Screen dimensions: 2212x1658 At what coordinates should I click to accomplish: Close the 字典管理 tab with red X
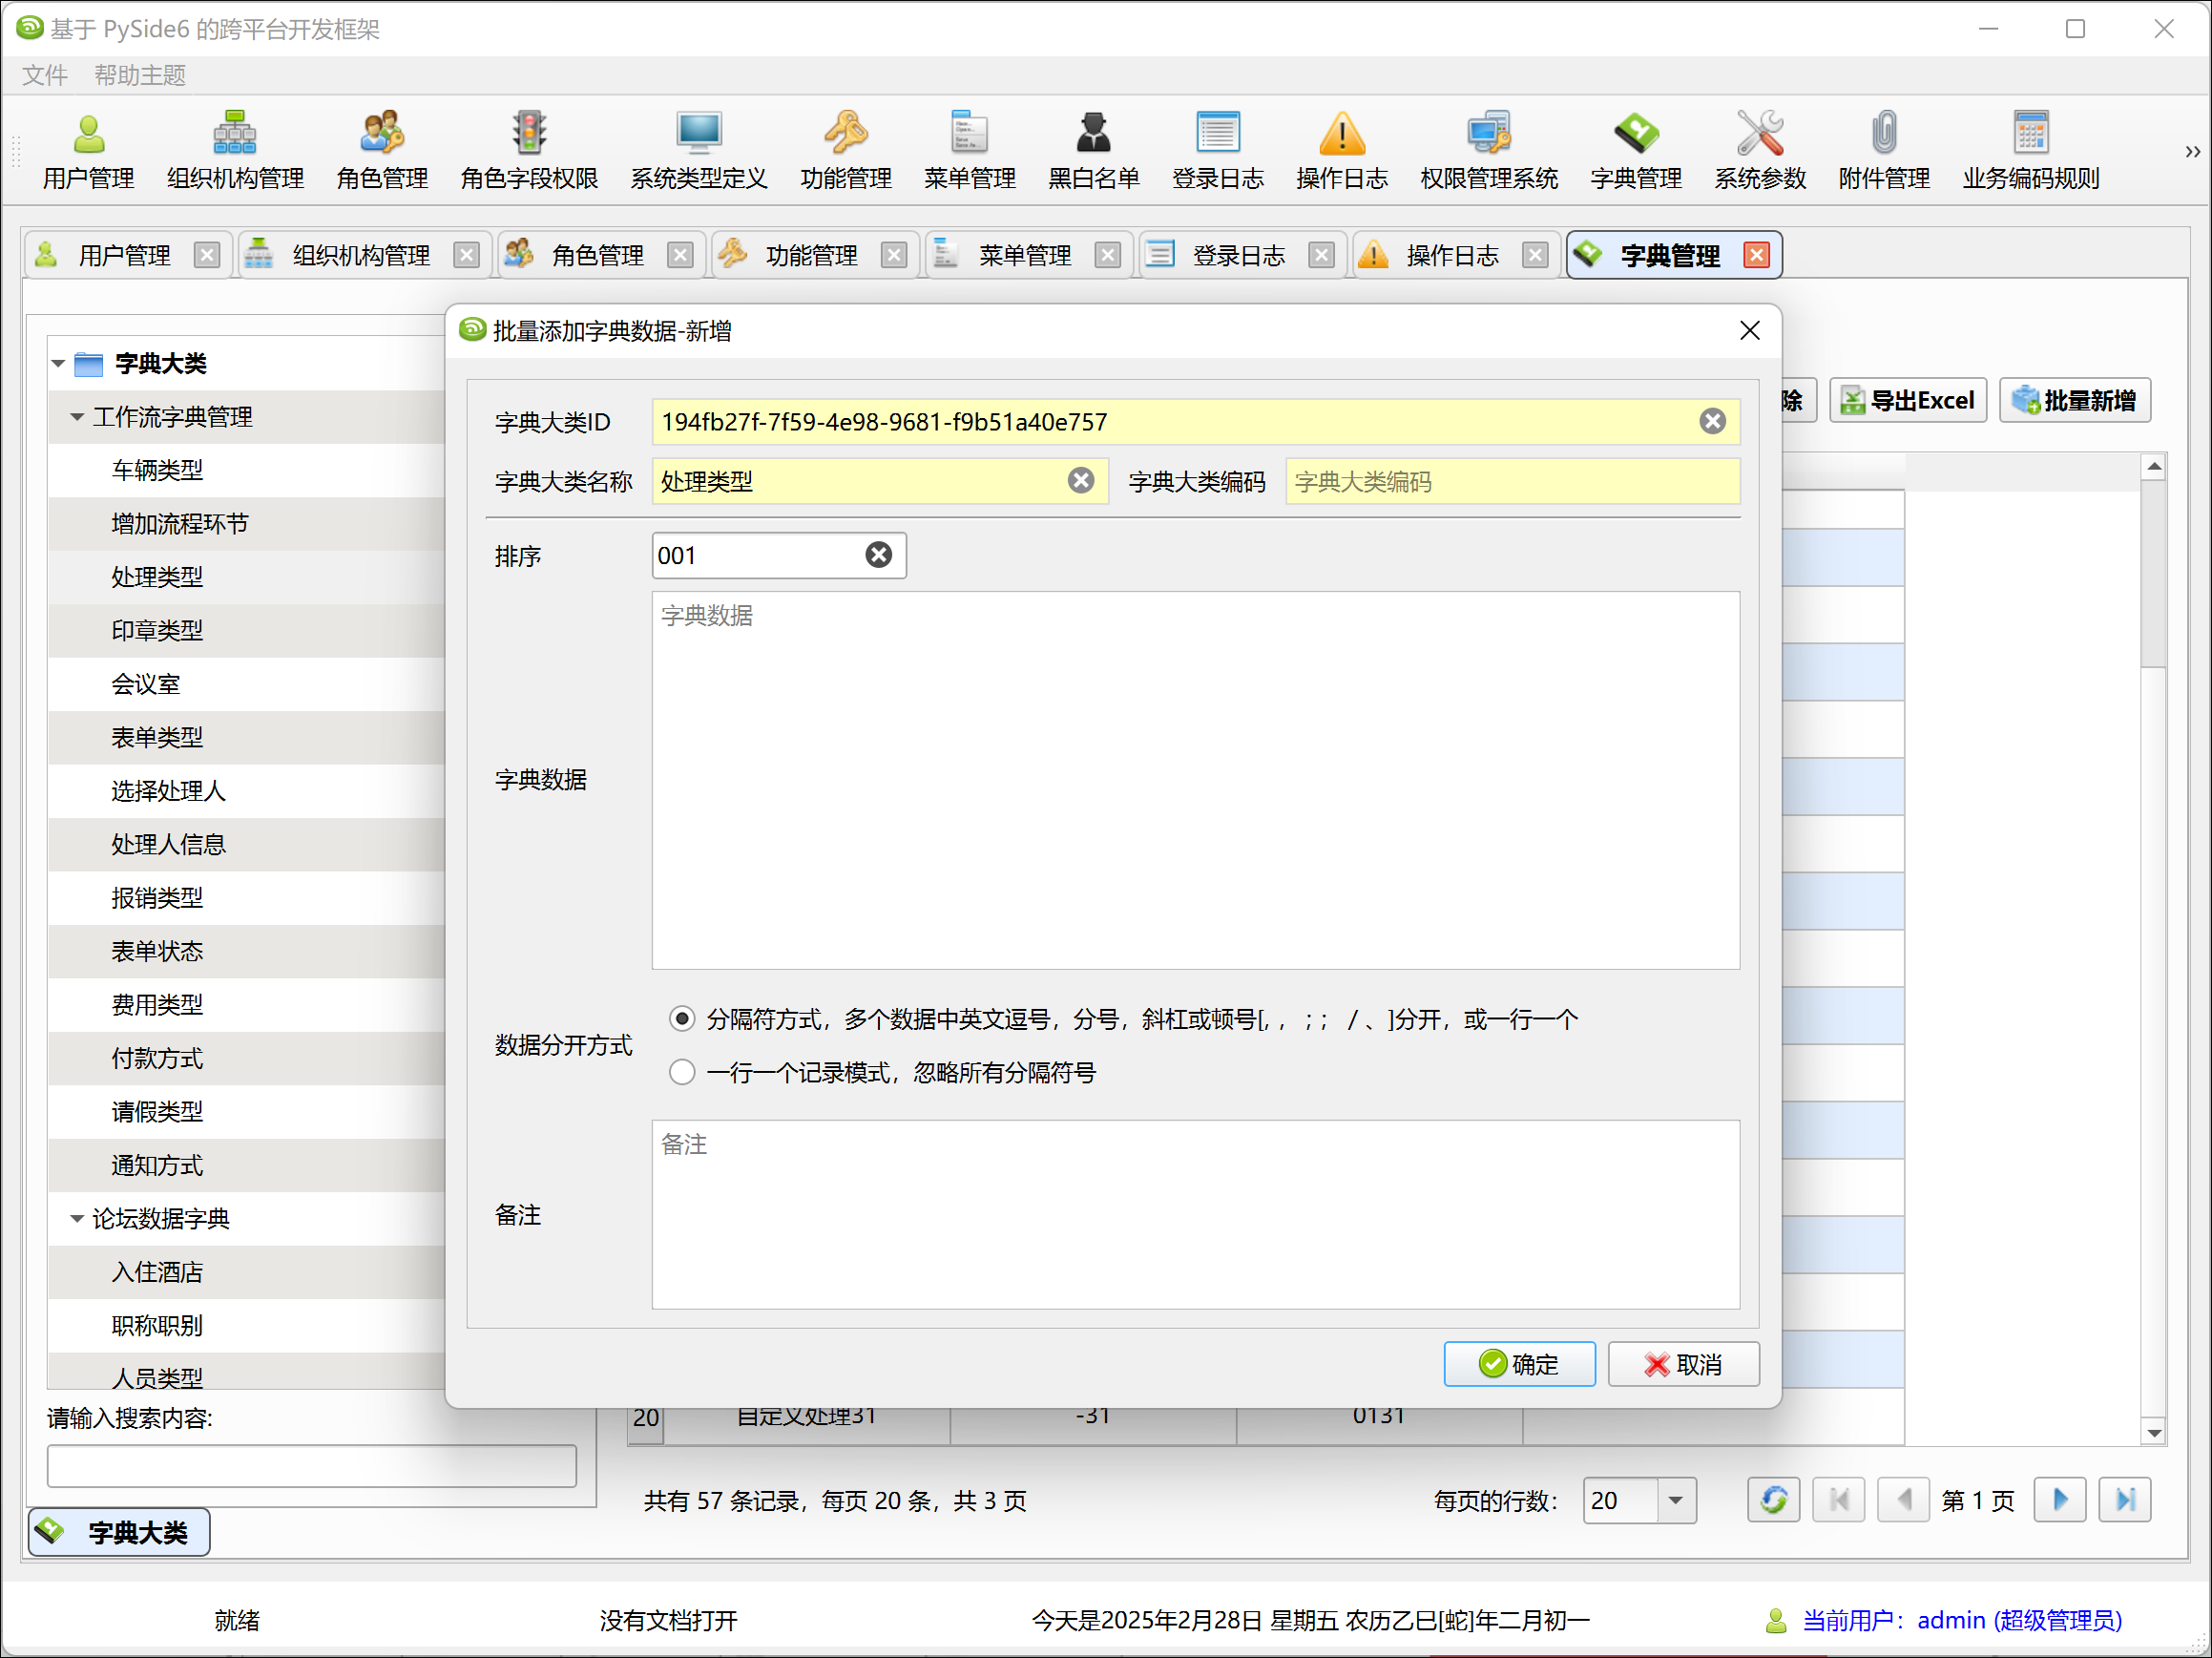click(x=1755, y=255)
